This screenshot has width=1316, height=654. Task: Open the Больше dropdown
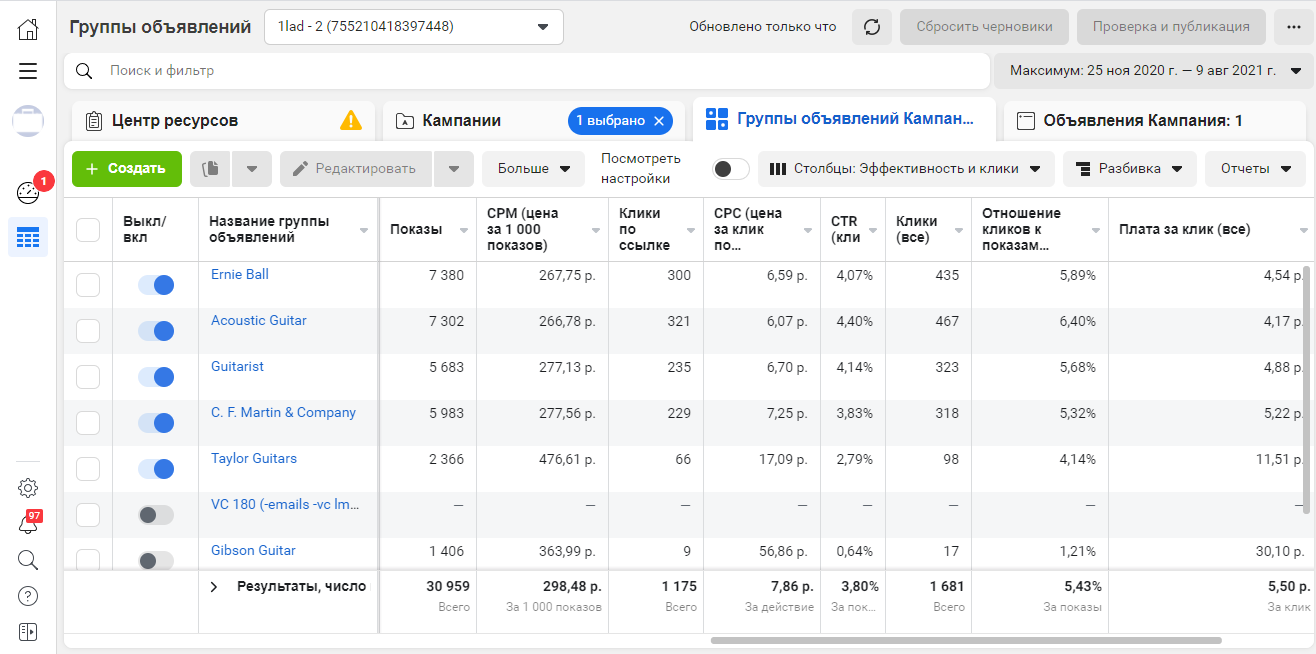(x=534, y=169)
